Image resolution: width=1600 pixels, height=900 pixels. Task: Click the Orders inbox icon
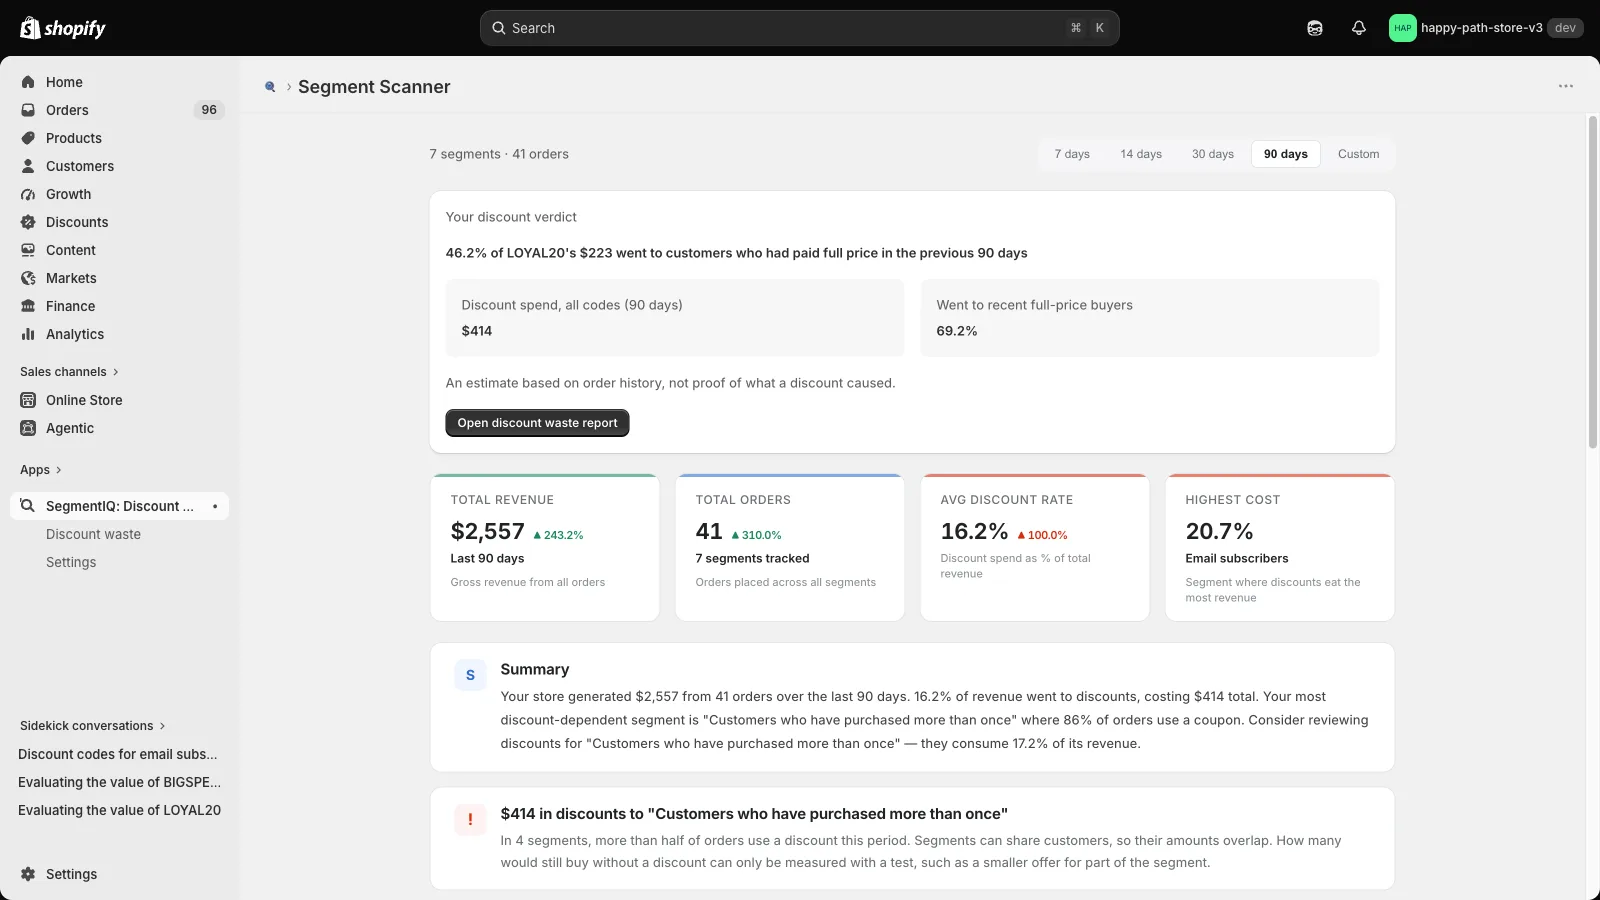click(28, 110)
